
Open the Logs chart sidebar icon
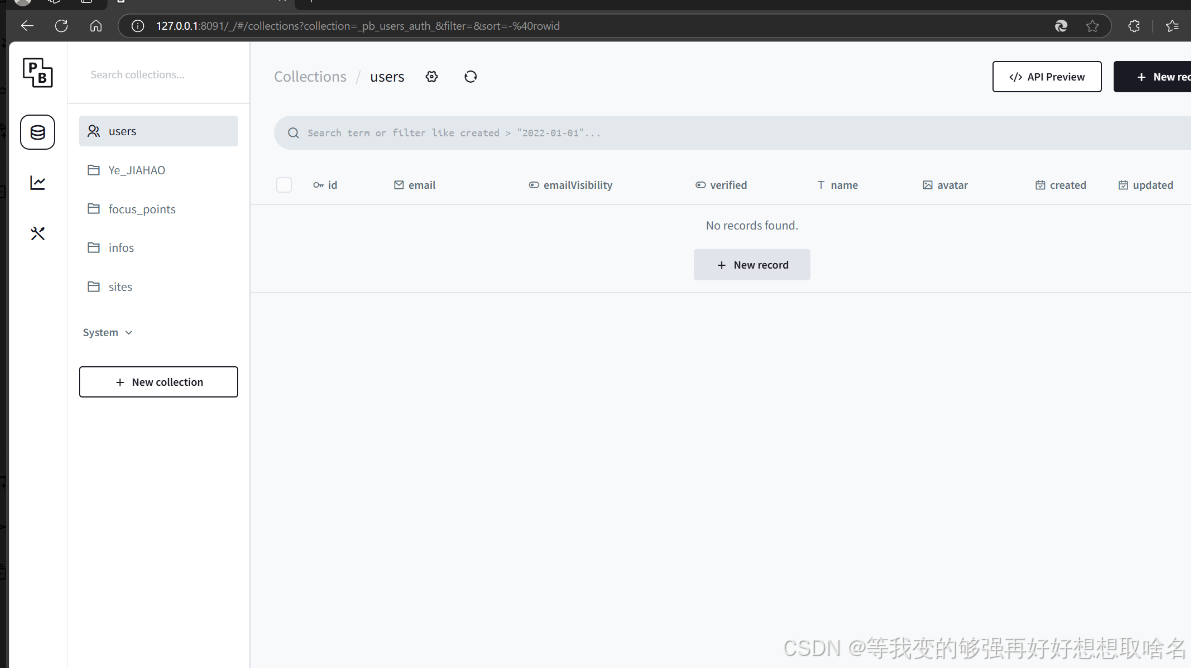point(37,182)
